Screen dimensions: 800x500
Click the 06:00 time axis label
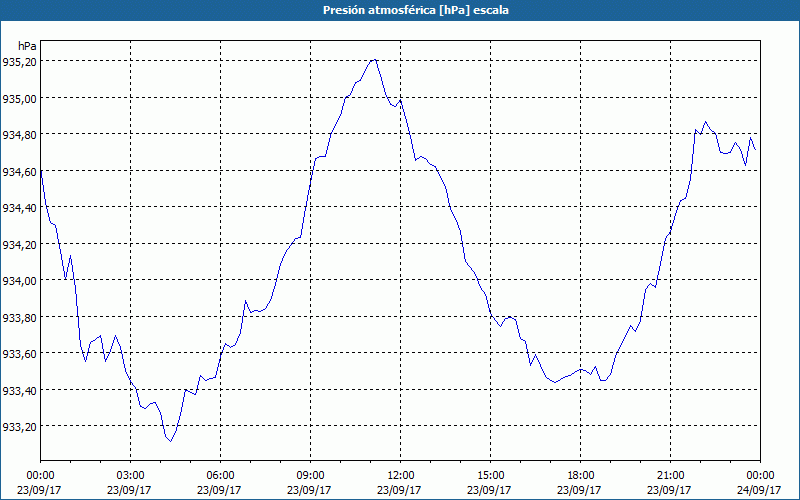(x=220, y=476)
